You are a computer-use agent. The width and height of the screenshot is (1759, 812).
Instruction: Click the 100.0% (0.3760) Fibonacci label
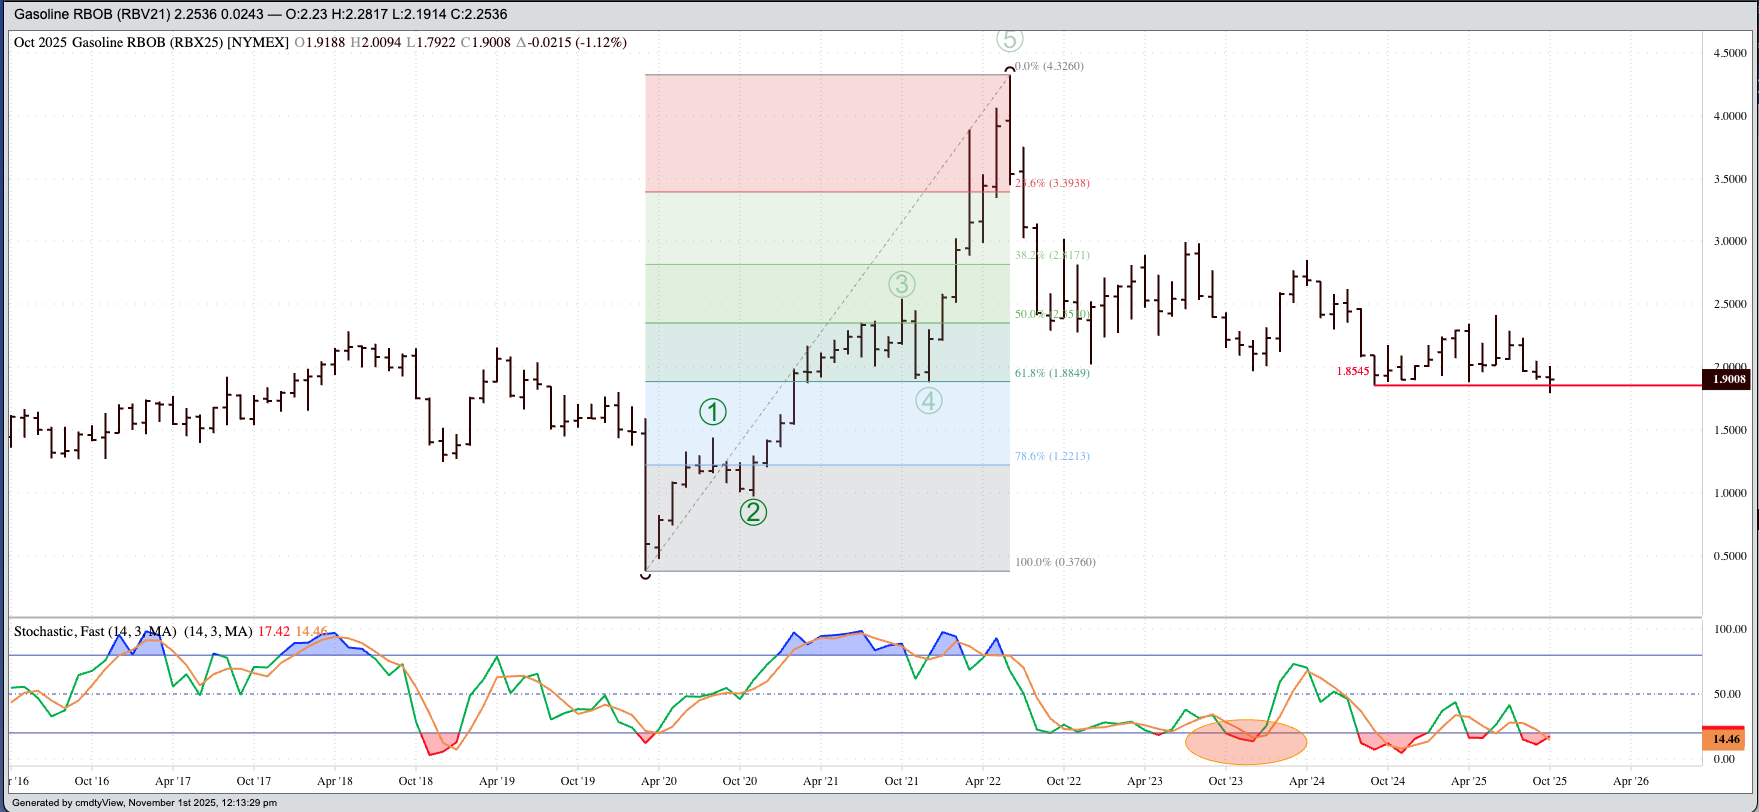(x=1055, y=562)
